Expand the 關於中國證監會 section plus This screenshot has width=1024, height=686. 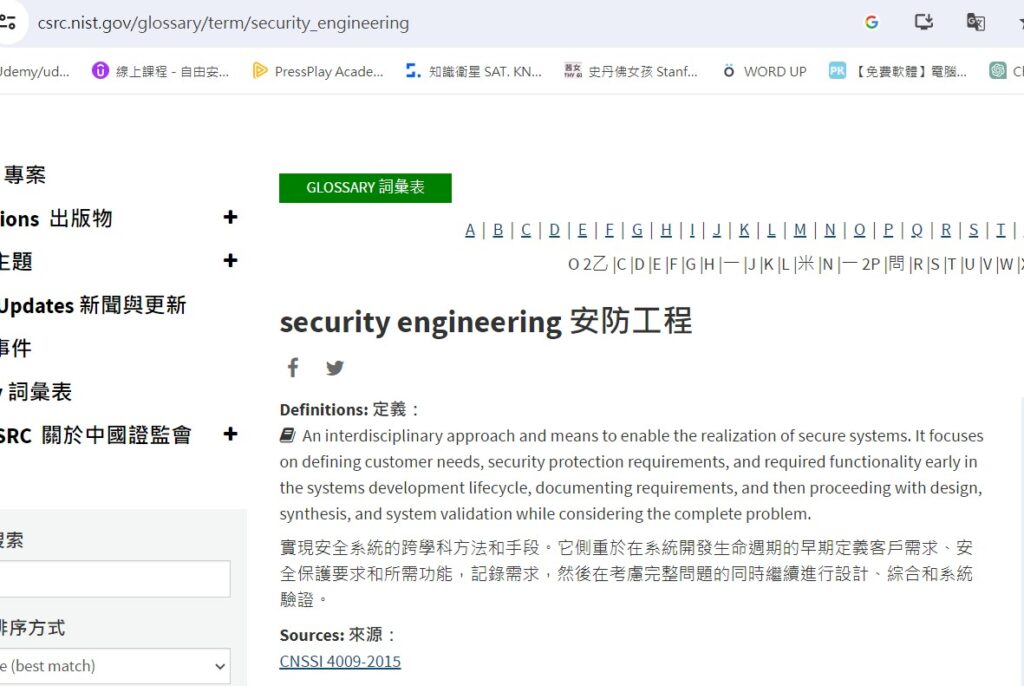pyautogui.click(x=230, y=434)
